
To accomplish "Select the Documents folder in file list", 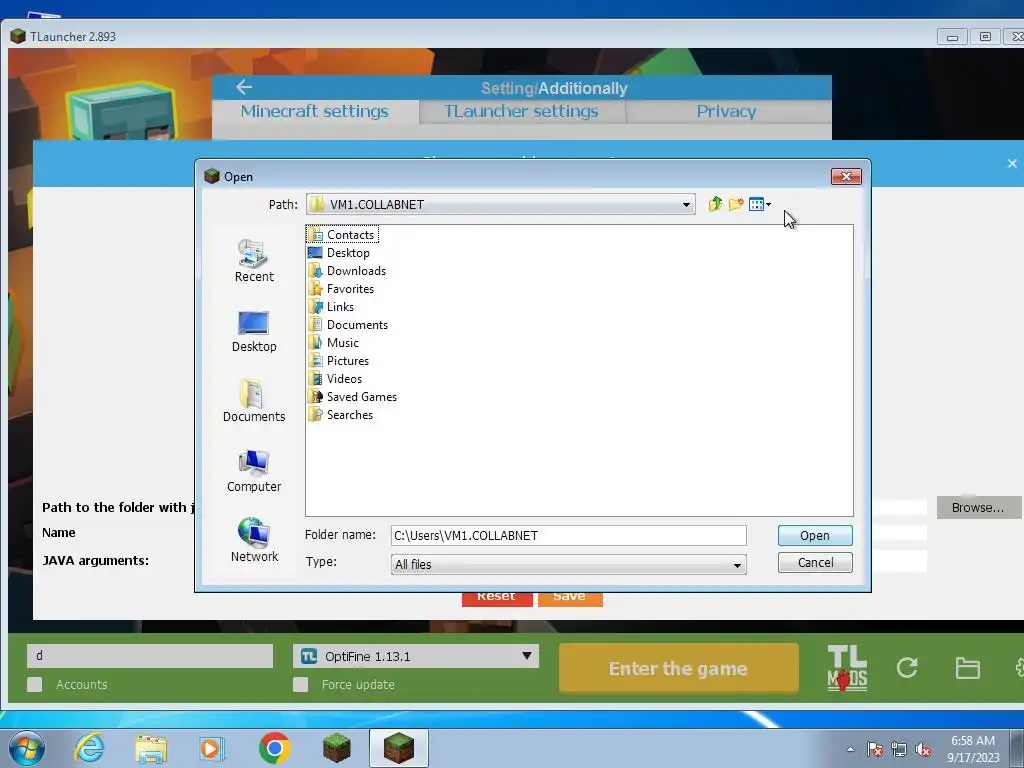I will (348, 325).
